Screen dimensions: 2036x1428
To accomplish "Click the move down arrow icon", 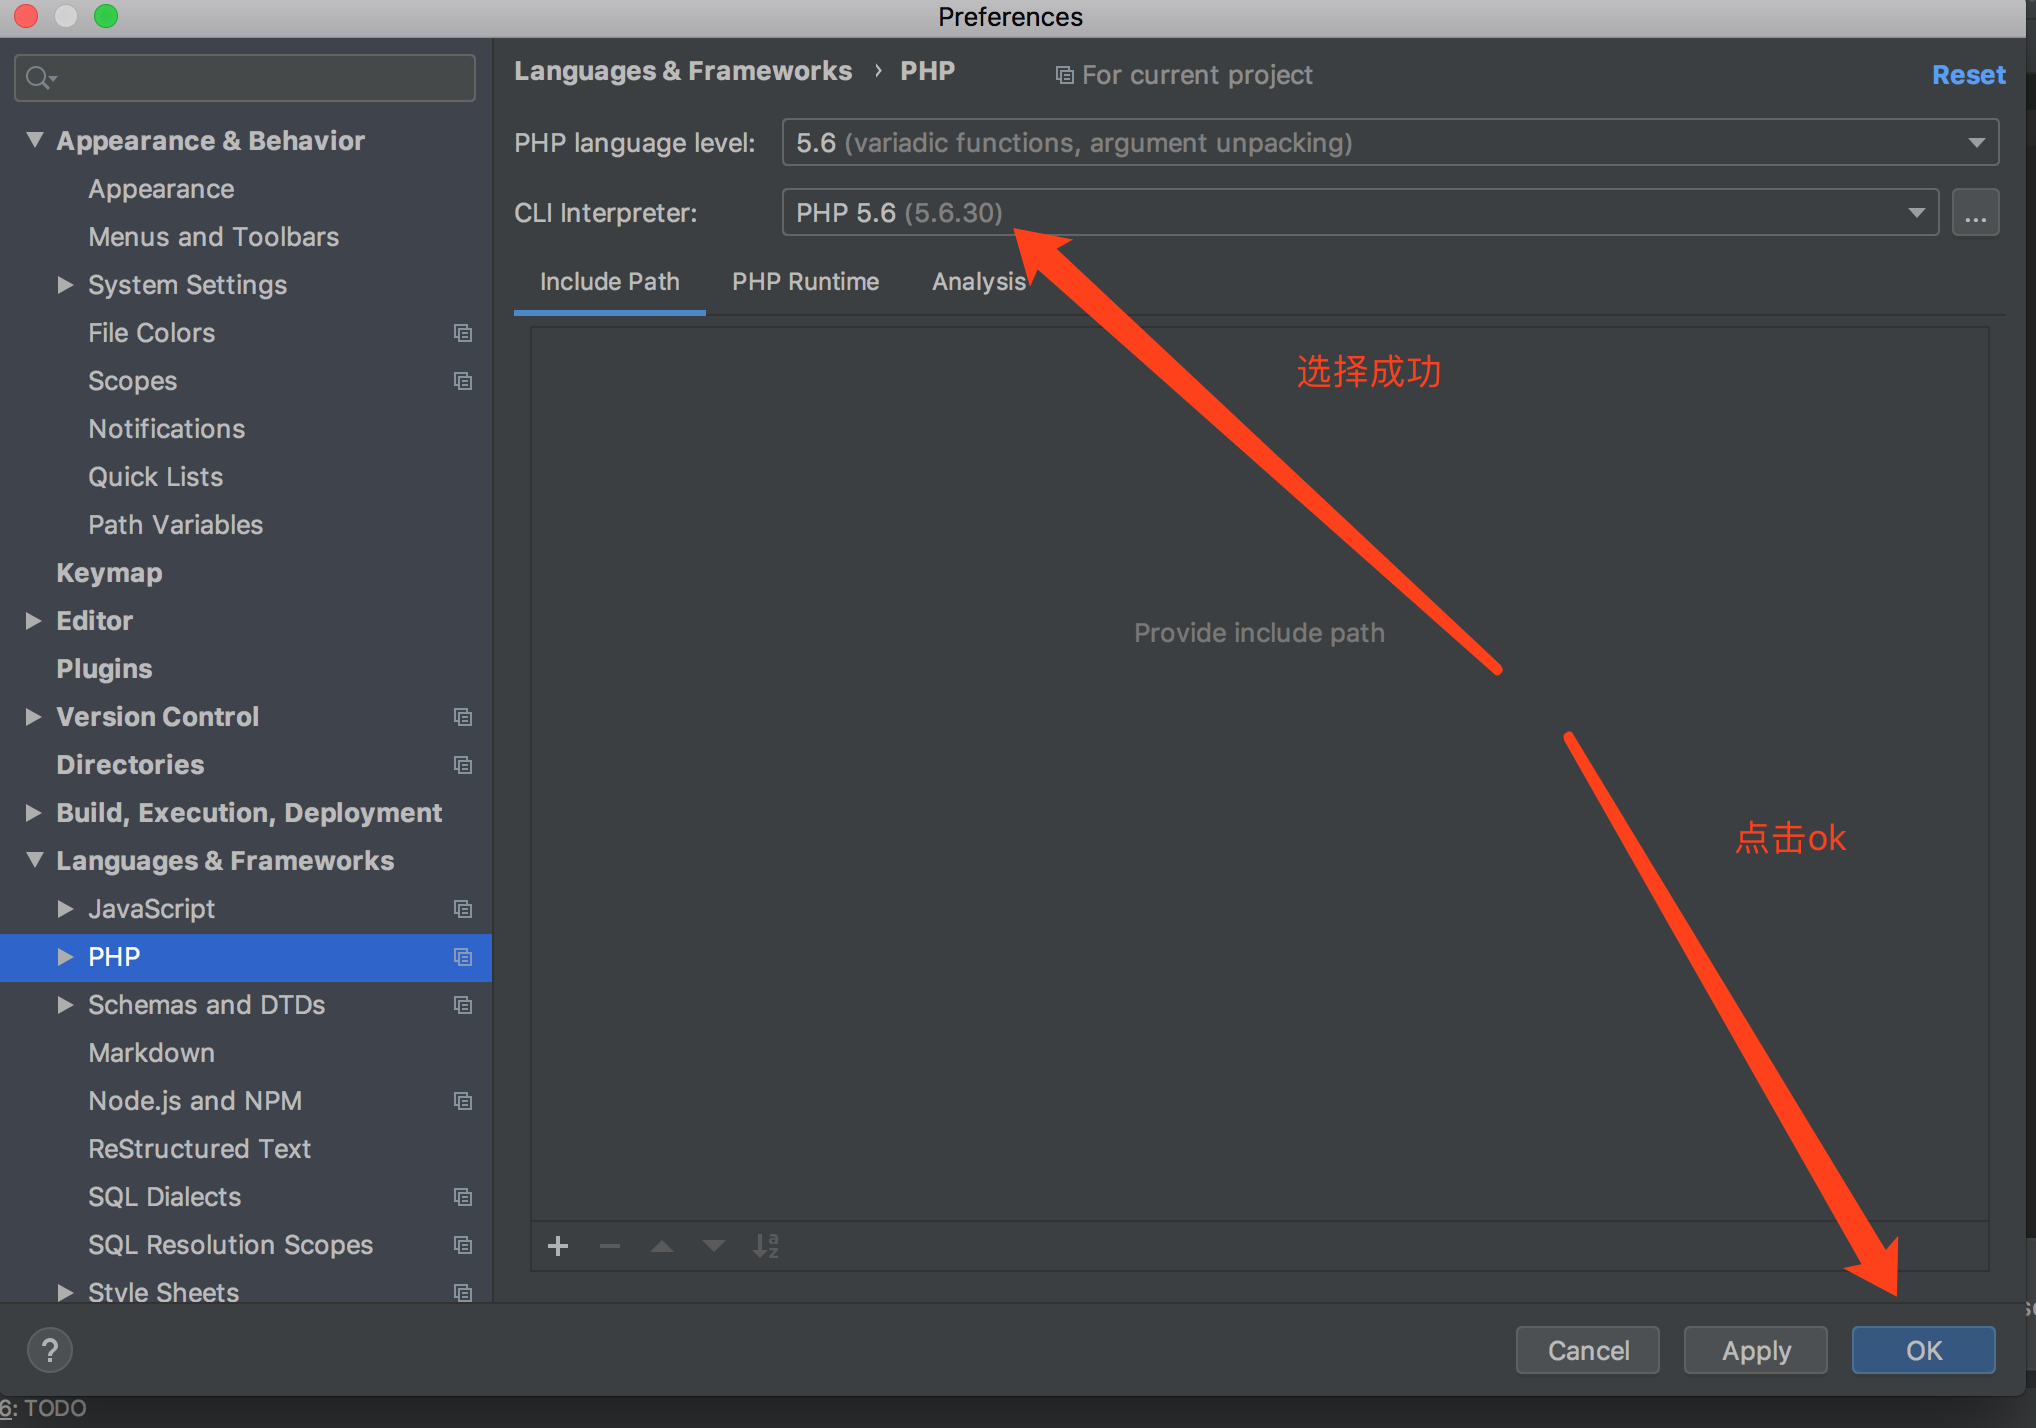I will pos(714,1246).
